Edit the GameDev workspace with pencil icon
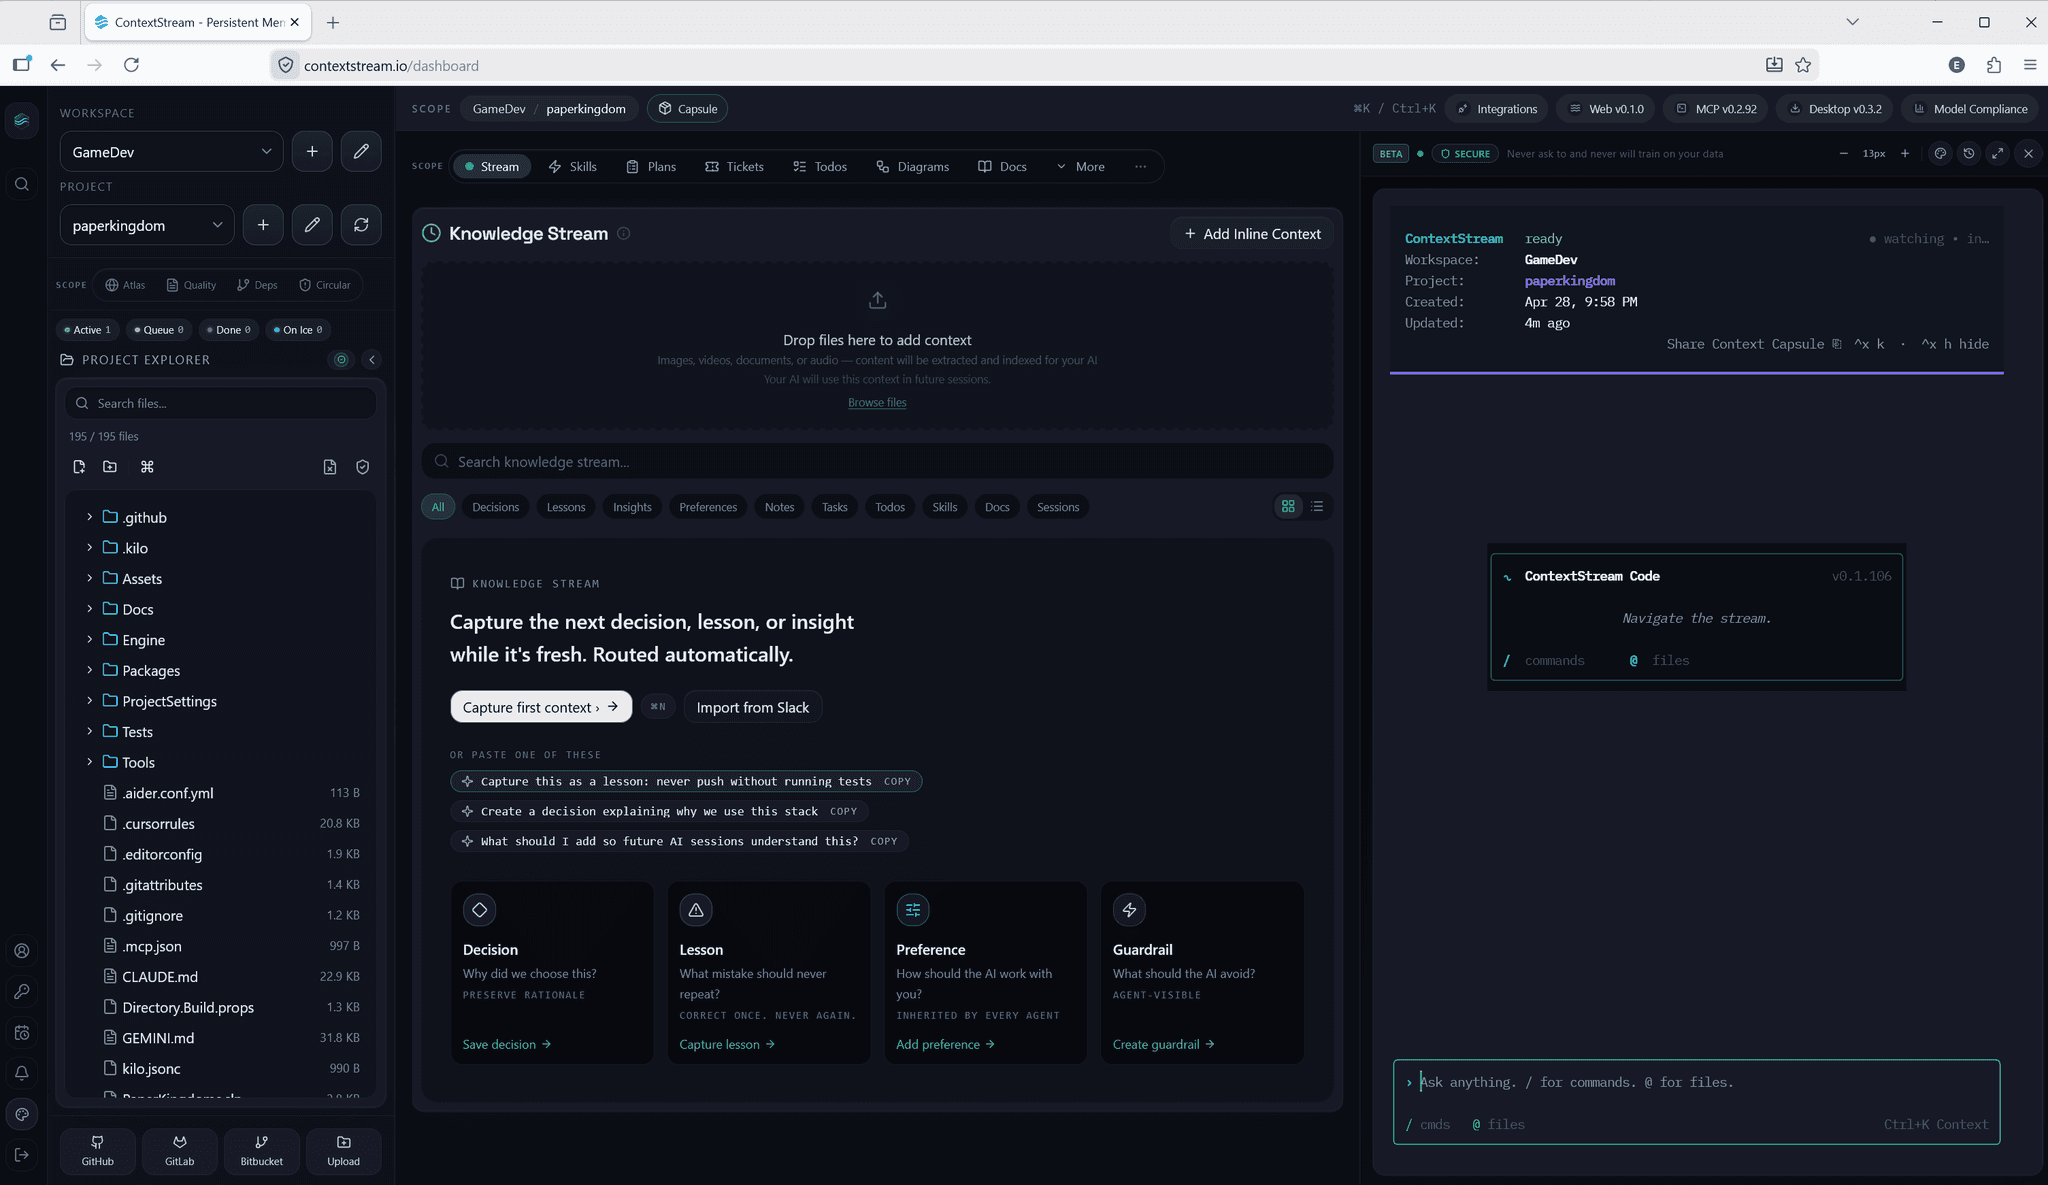 (361, 151)
